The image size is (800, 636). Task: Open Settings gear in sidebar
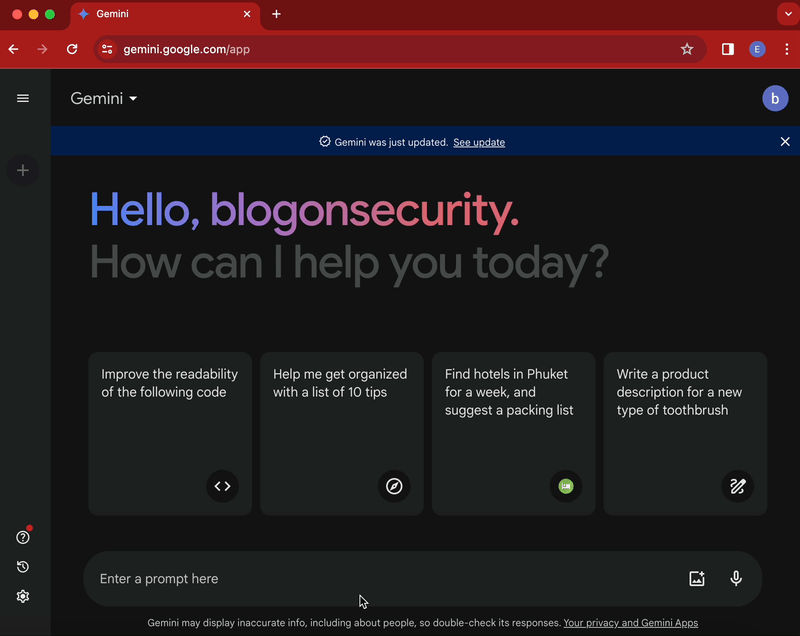[x=22, y=596]
